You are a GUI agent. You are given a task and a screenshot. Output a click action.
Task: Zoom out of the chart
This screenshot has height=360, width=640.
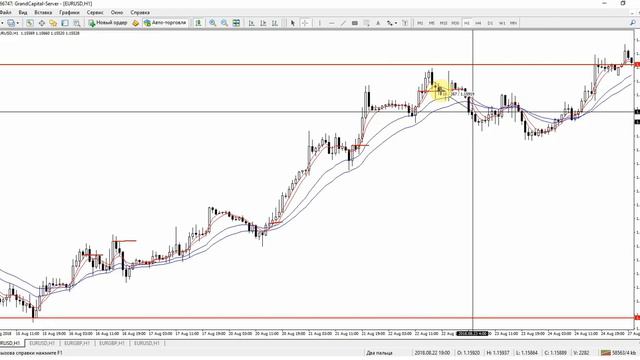pos(224,23)
